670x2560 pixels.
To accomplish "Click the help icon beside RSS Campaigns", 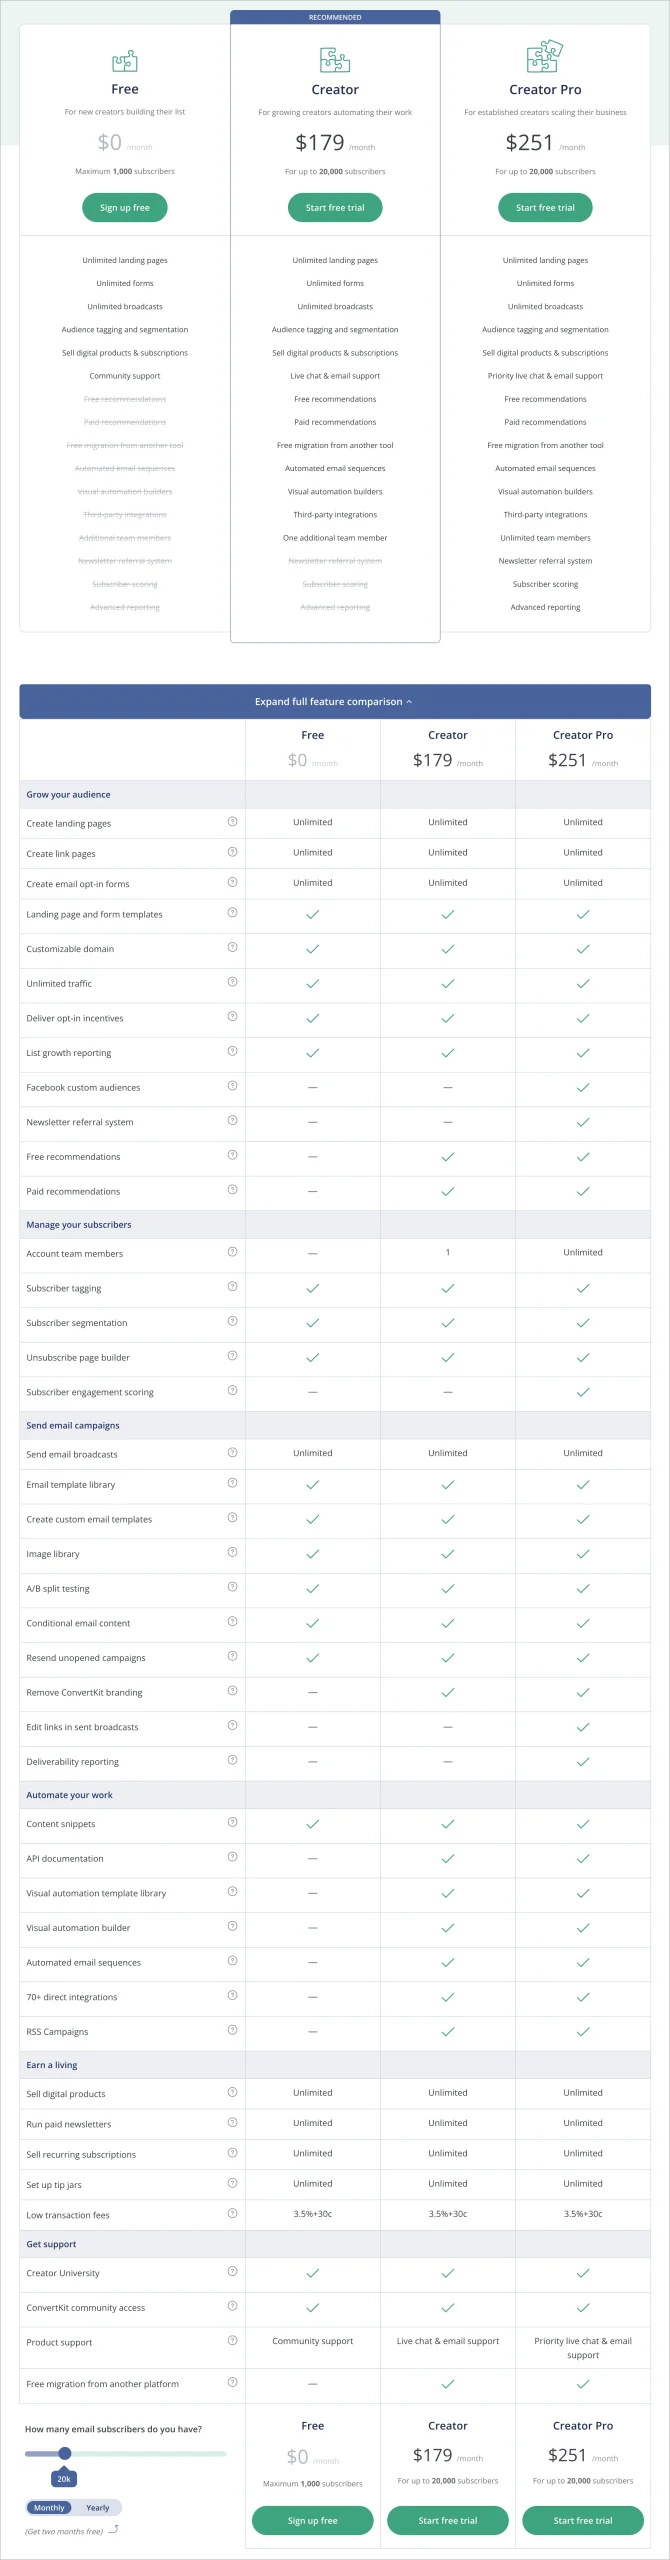I will pos(232,2031).
